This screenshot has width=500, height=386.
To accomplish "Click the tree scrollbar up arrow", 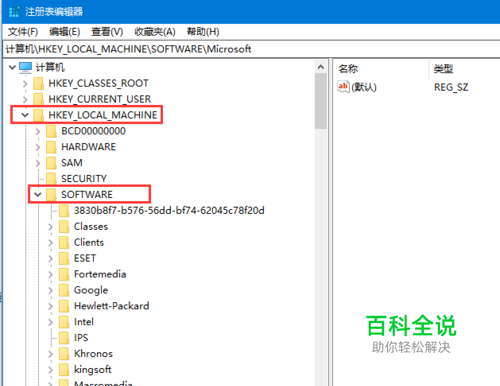I will coord(321,67).
